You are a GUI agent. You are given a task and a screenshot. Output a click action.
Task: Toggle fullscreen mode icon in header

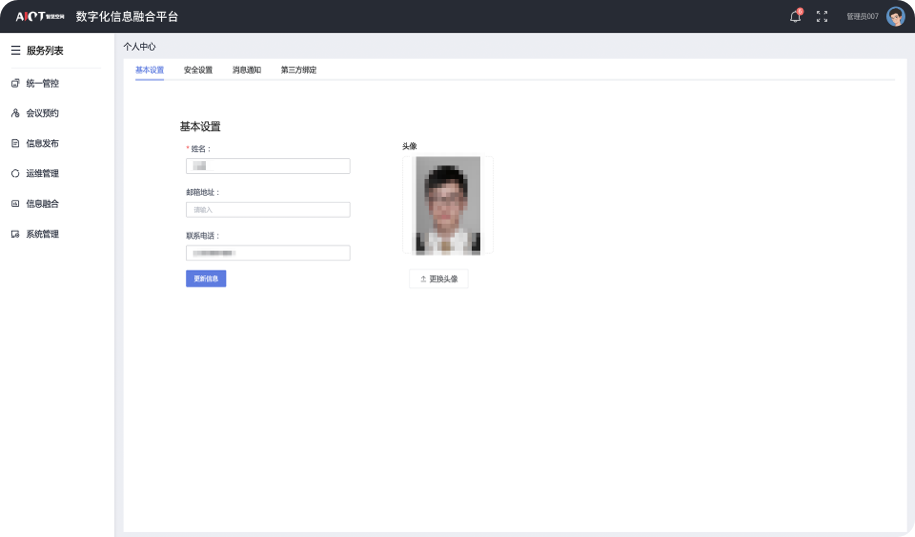(822, 16)
